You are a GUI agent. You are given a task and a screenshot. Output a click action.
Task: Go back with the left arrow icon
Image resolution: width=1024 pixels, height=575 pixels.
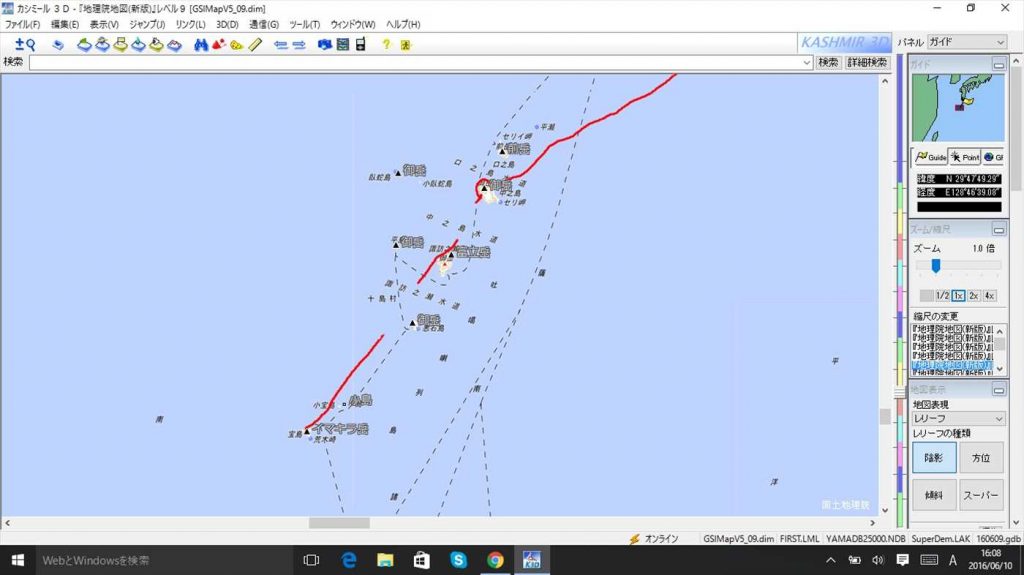tap(281, 45)
